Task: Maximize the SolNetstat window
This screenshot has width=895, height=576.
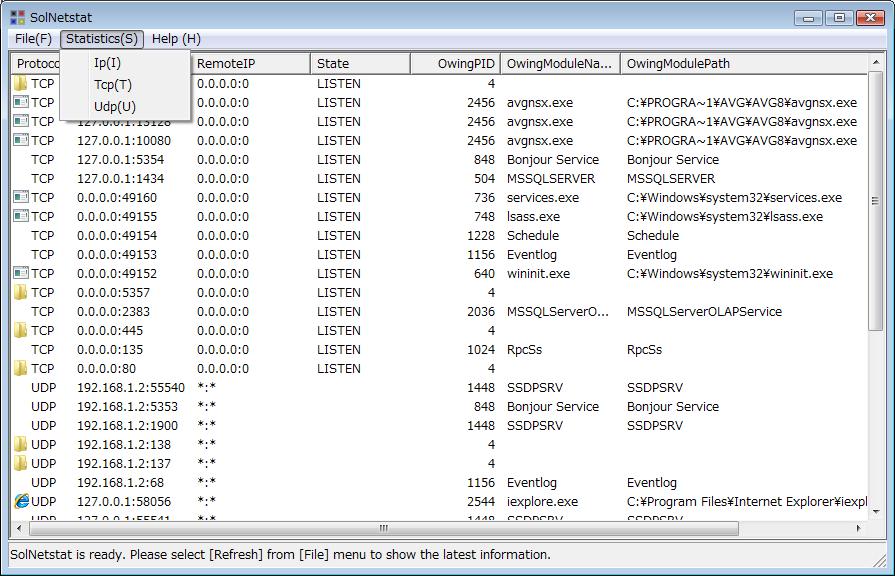Action: point(839,18)
